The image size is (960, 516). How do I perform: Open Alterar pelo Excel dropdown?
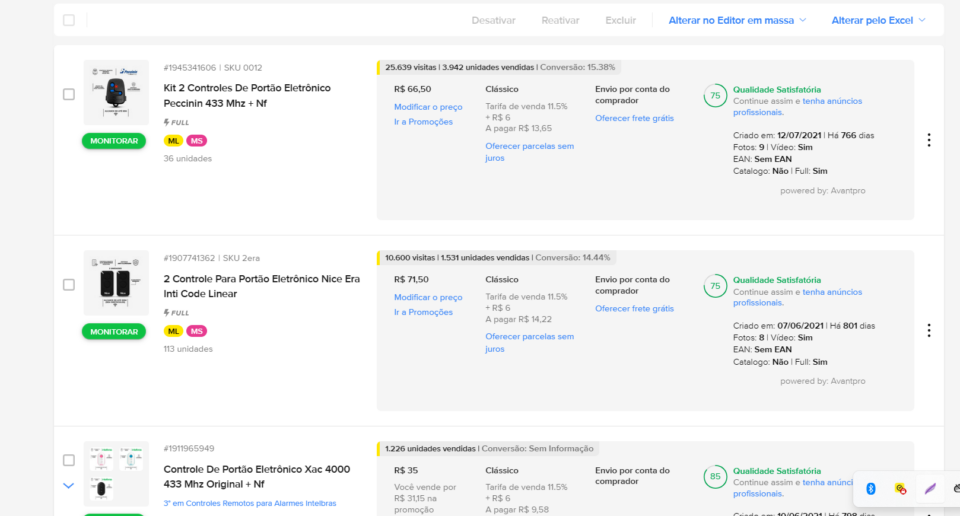pyautogui.click(x=878, y=20)
